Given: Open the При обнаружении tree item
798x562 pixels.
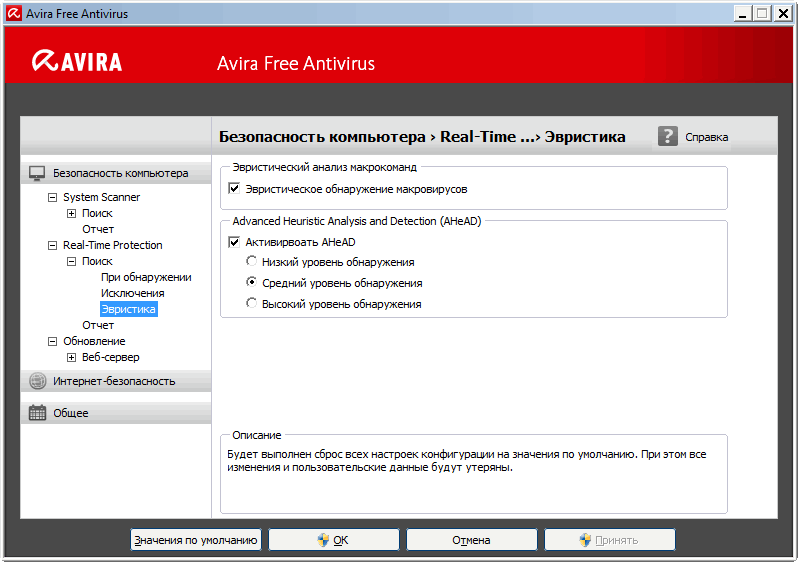Looking at the screenshot, I should [146, 277].
